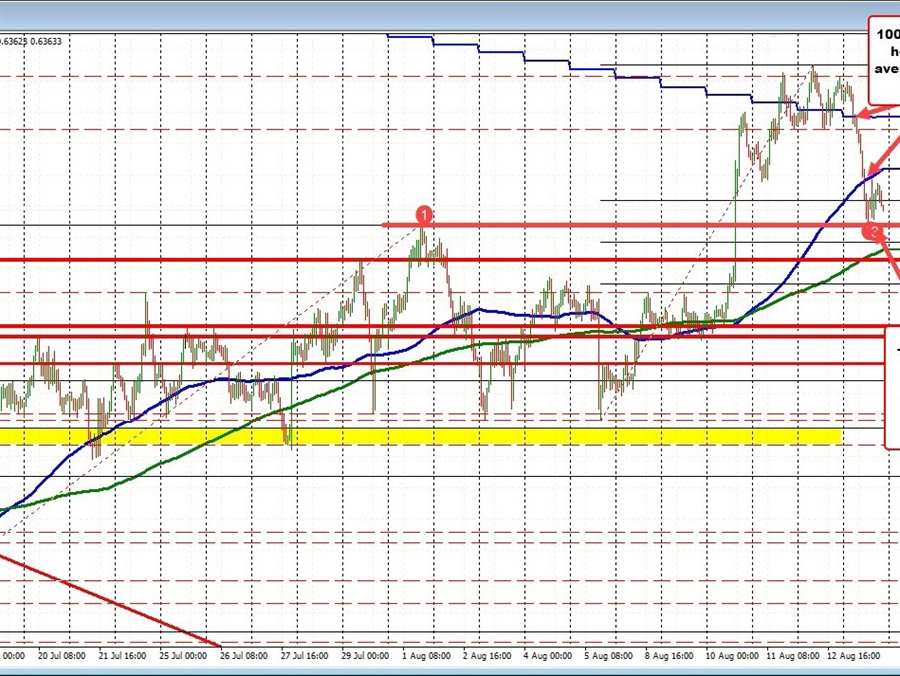The height and width of the screenshot is (676, 900).
Task: Click the 21 Jul 16:00 time label
Action: pyautogui.click(x=124, y=656)
